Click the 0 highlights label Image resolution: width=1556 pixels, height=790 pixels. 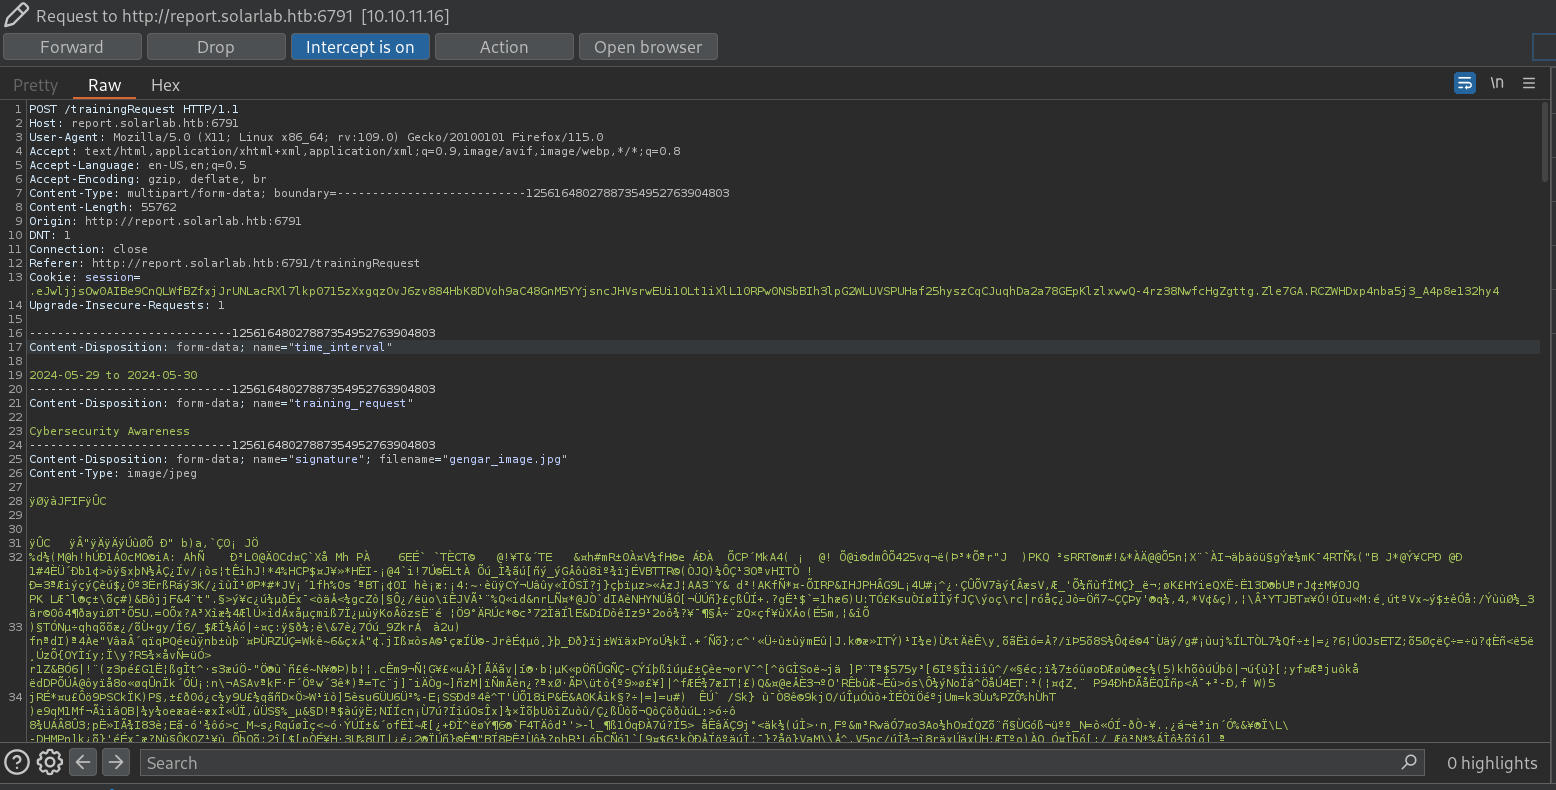pos(1492,763)
